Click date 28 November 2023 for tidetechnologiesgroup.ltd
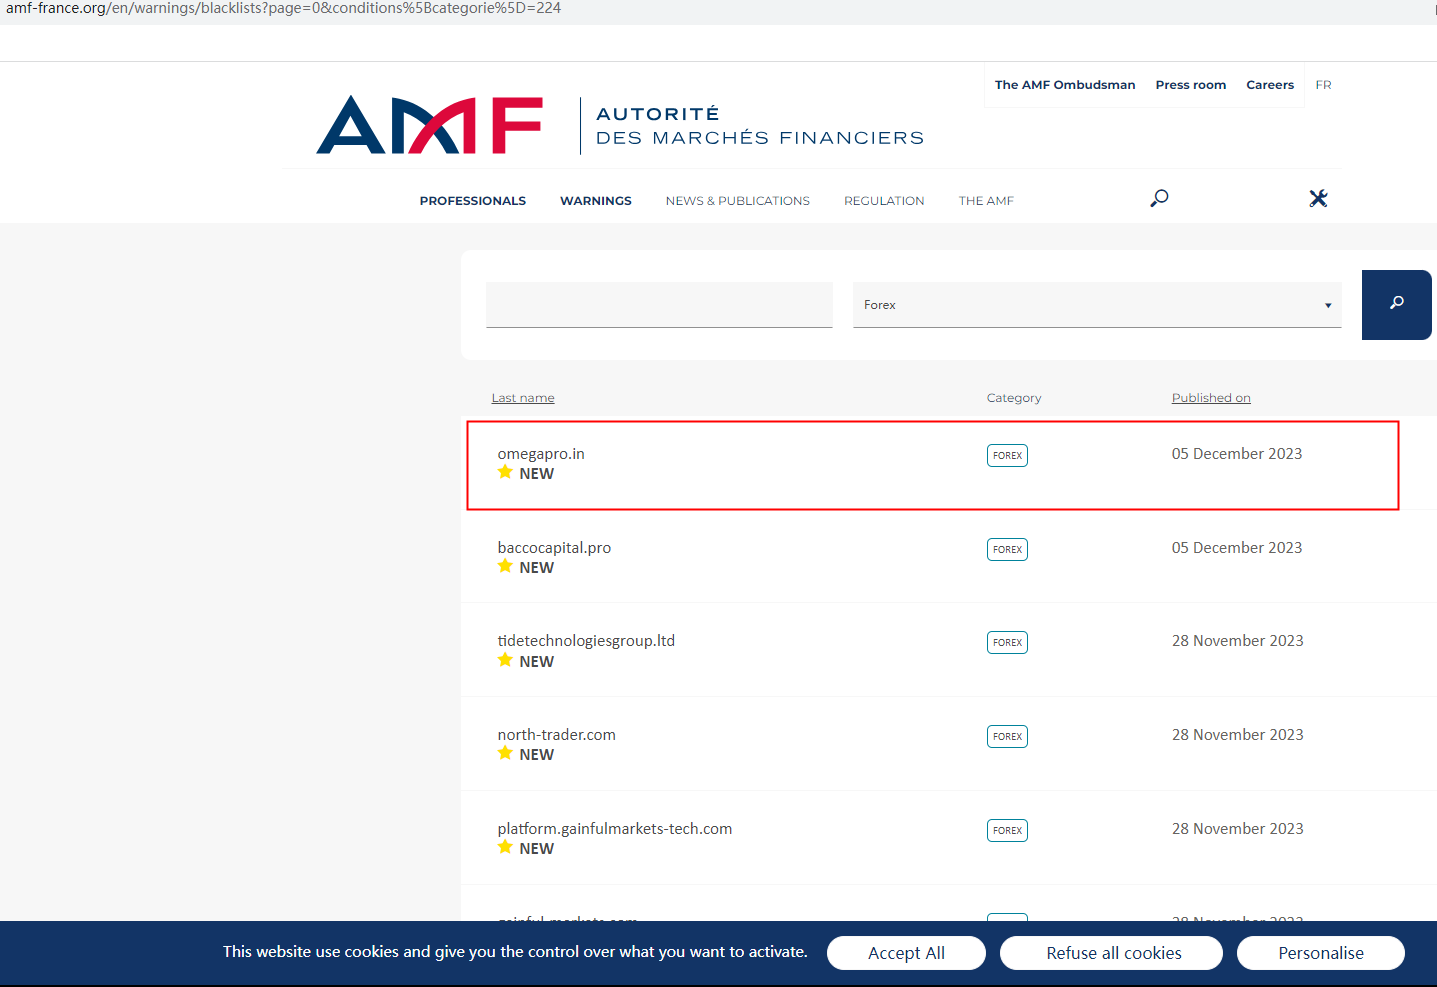1437x987 pixels. point(1238,641)
